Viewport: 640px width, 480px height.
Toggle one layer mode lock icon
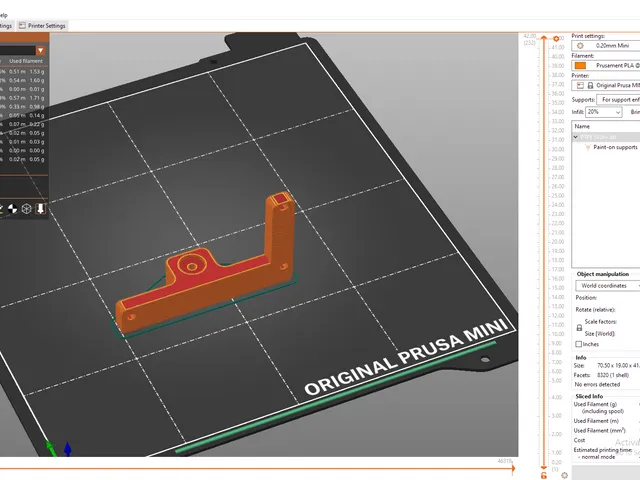click(544, 476)
